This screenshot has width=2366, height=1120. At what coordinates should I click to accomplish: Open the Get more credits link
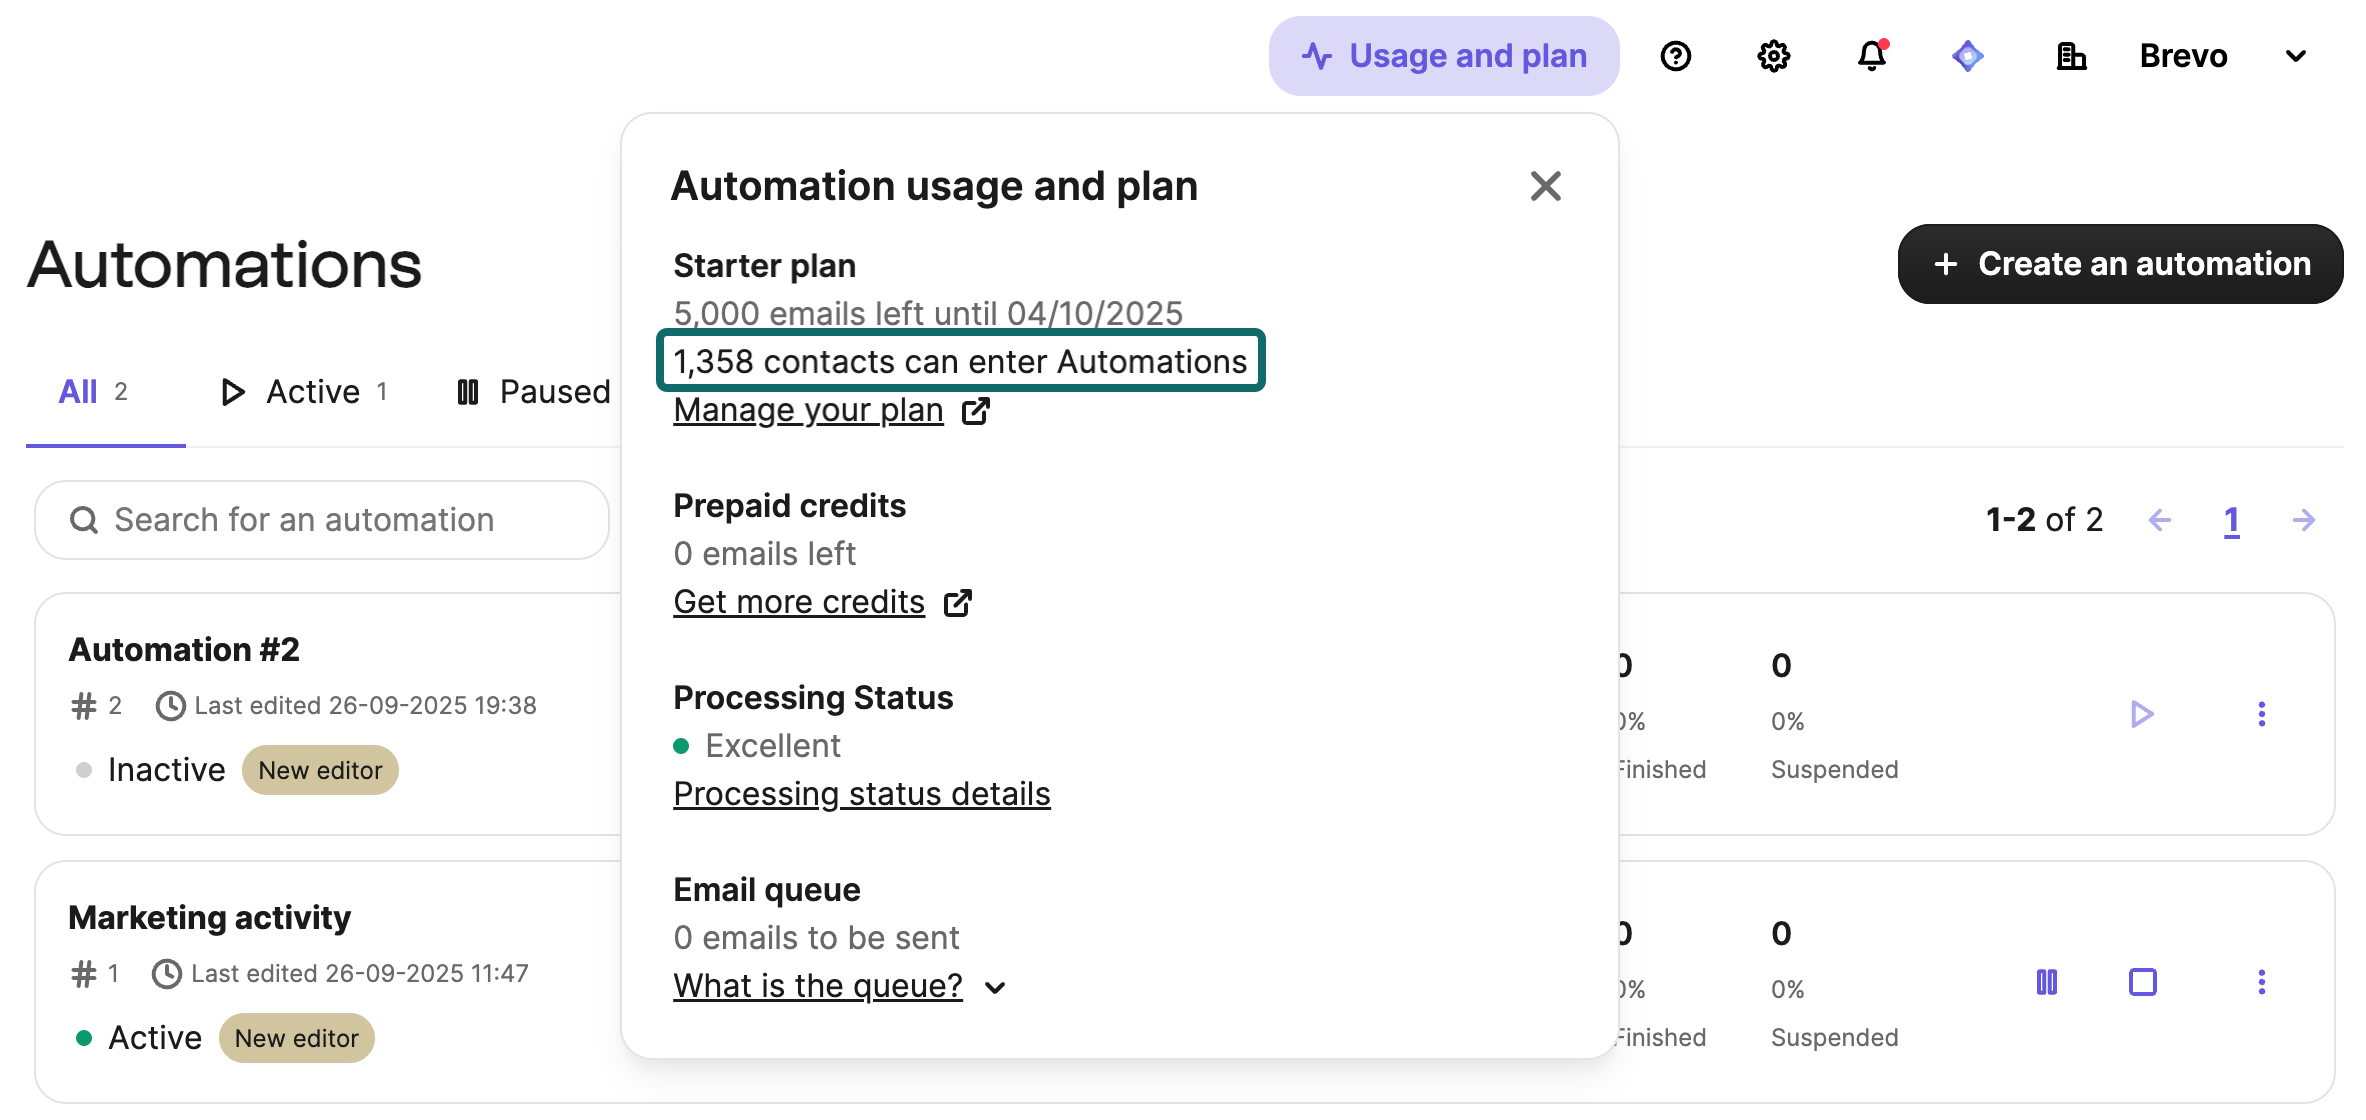pyautogui.click(x=799, y=601)
